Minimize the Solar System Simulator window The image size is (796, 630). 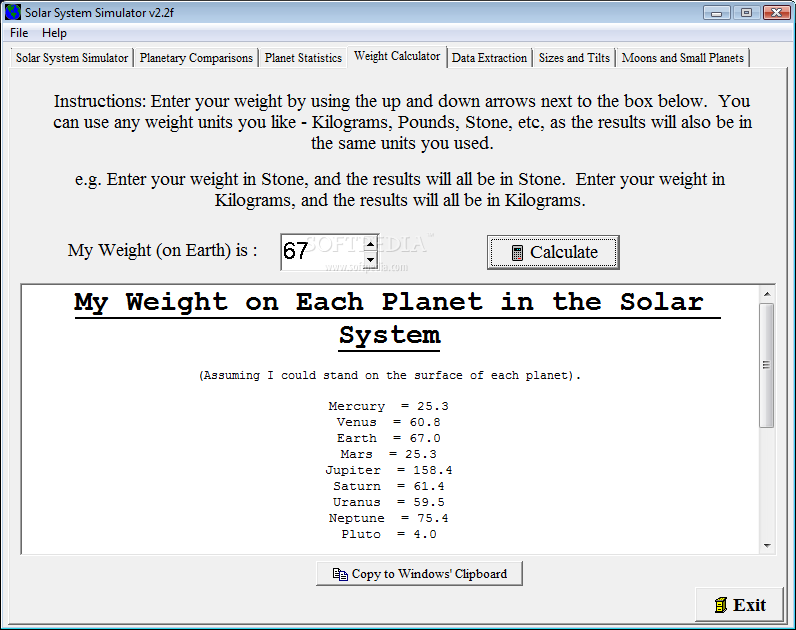coord(717,13)
